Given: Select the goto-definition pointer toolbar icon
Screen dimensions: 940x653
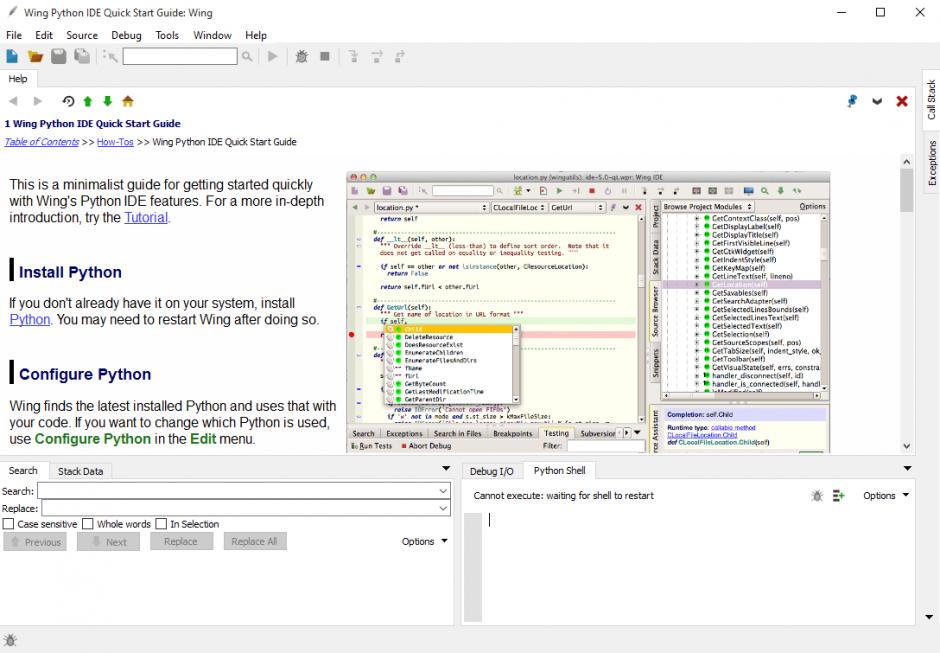Looking at the screenshot, I should point(110,56).
